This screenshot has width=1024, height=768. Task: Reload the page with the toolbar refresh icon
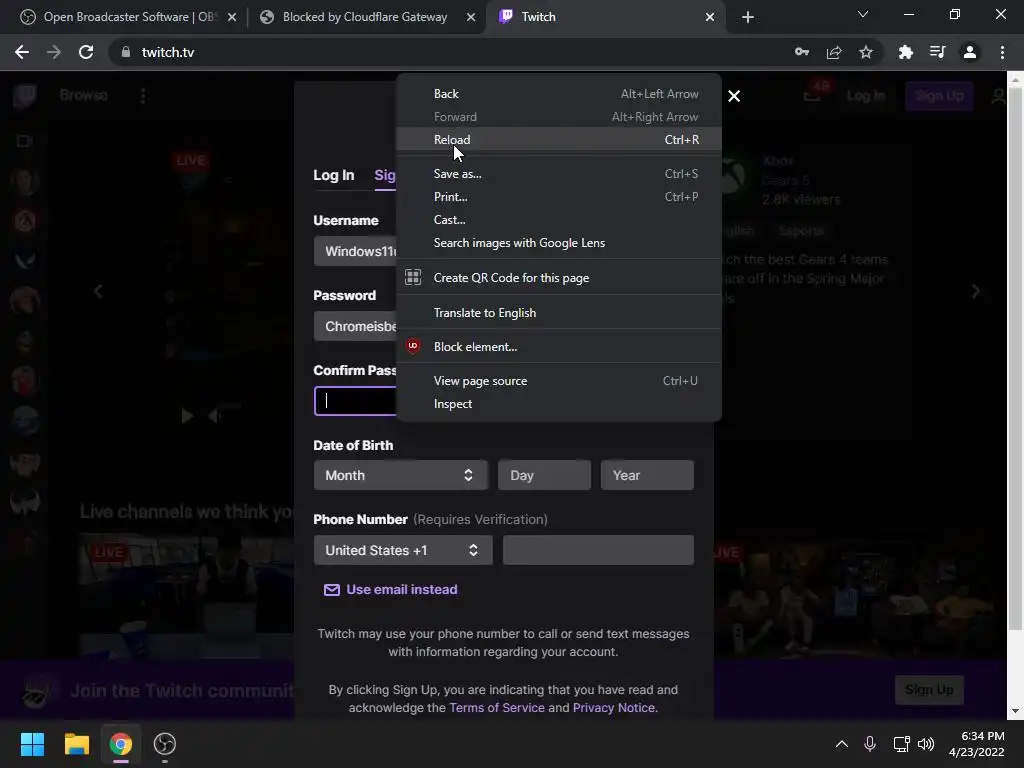86,52
